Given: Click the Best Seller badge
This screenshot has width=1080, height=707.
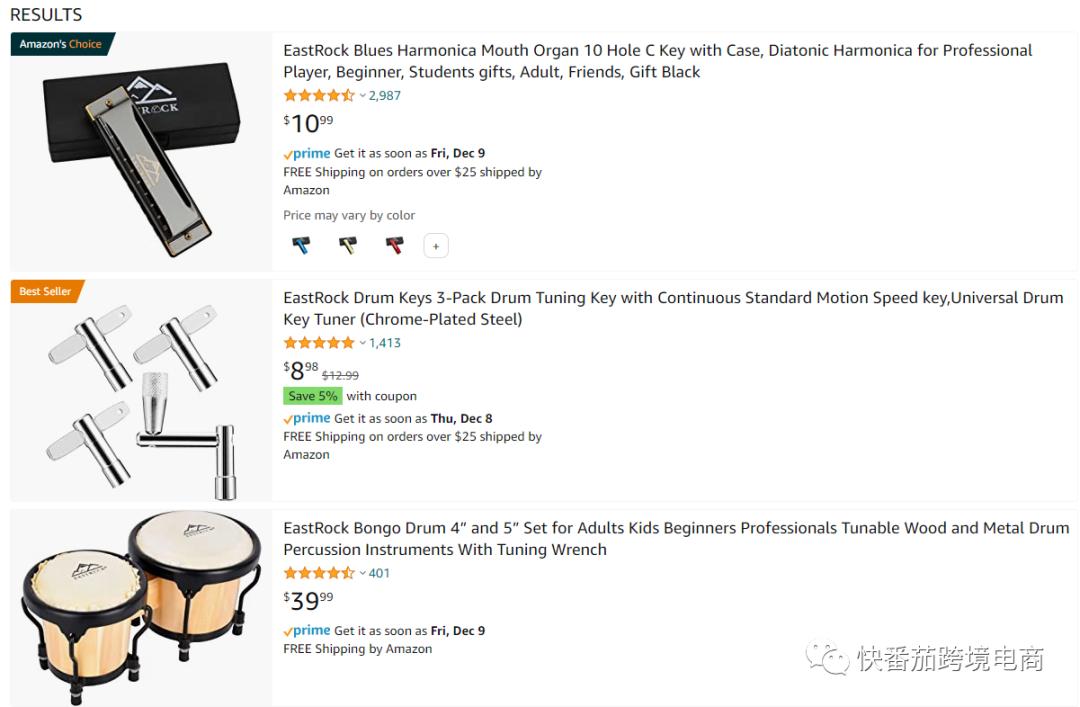Looking at the screenshot, I should [46, 291].
